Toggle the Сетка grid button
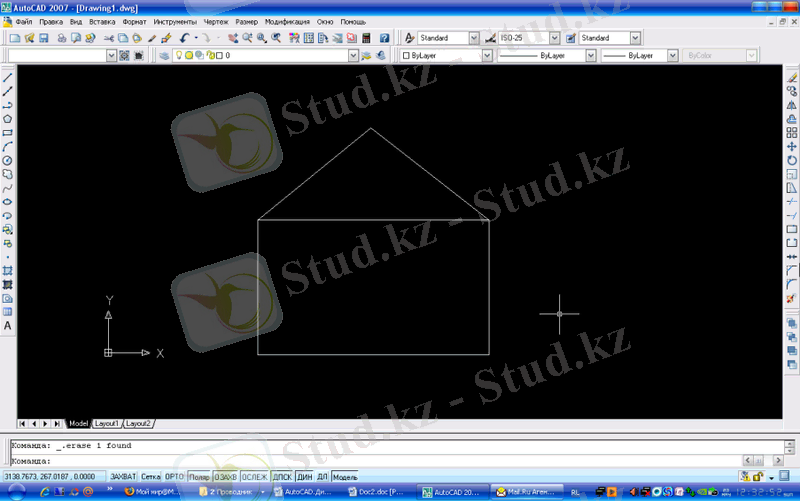The image size is (800, 501). pyautogui.click(x=150, y=477)
